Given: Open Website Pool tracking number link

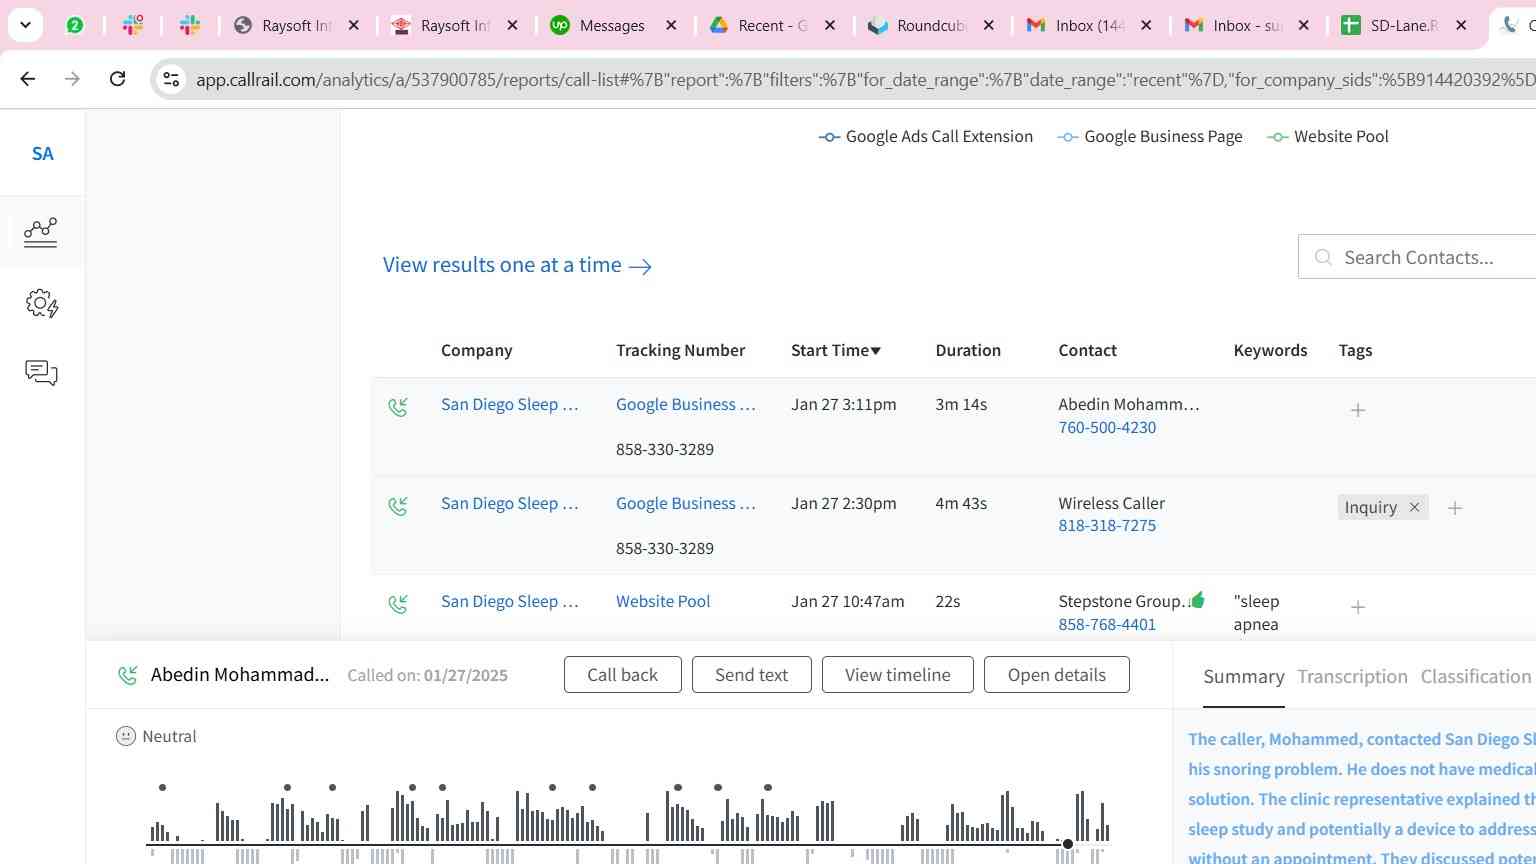Looking at the screenshot, I should click(663, 601).
